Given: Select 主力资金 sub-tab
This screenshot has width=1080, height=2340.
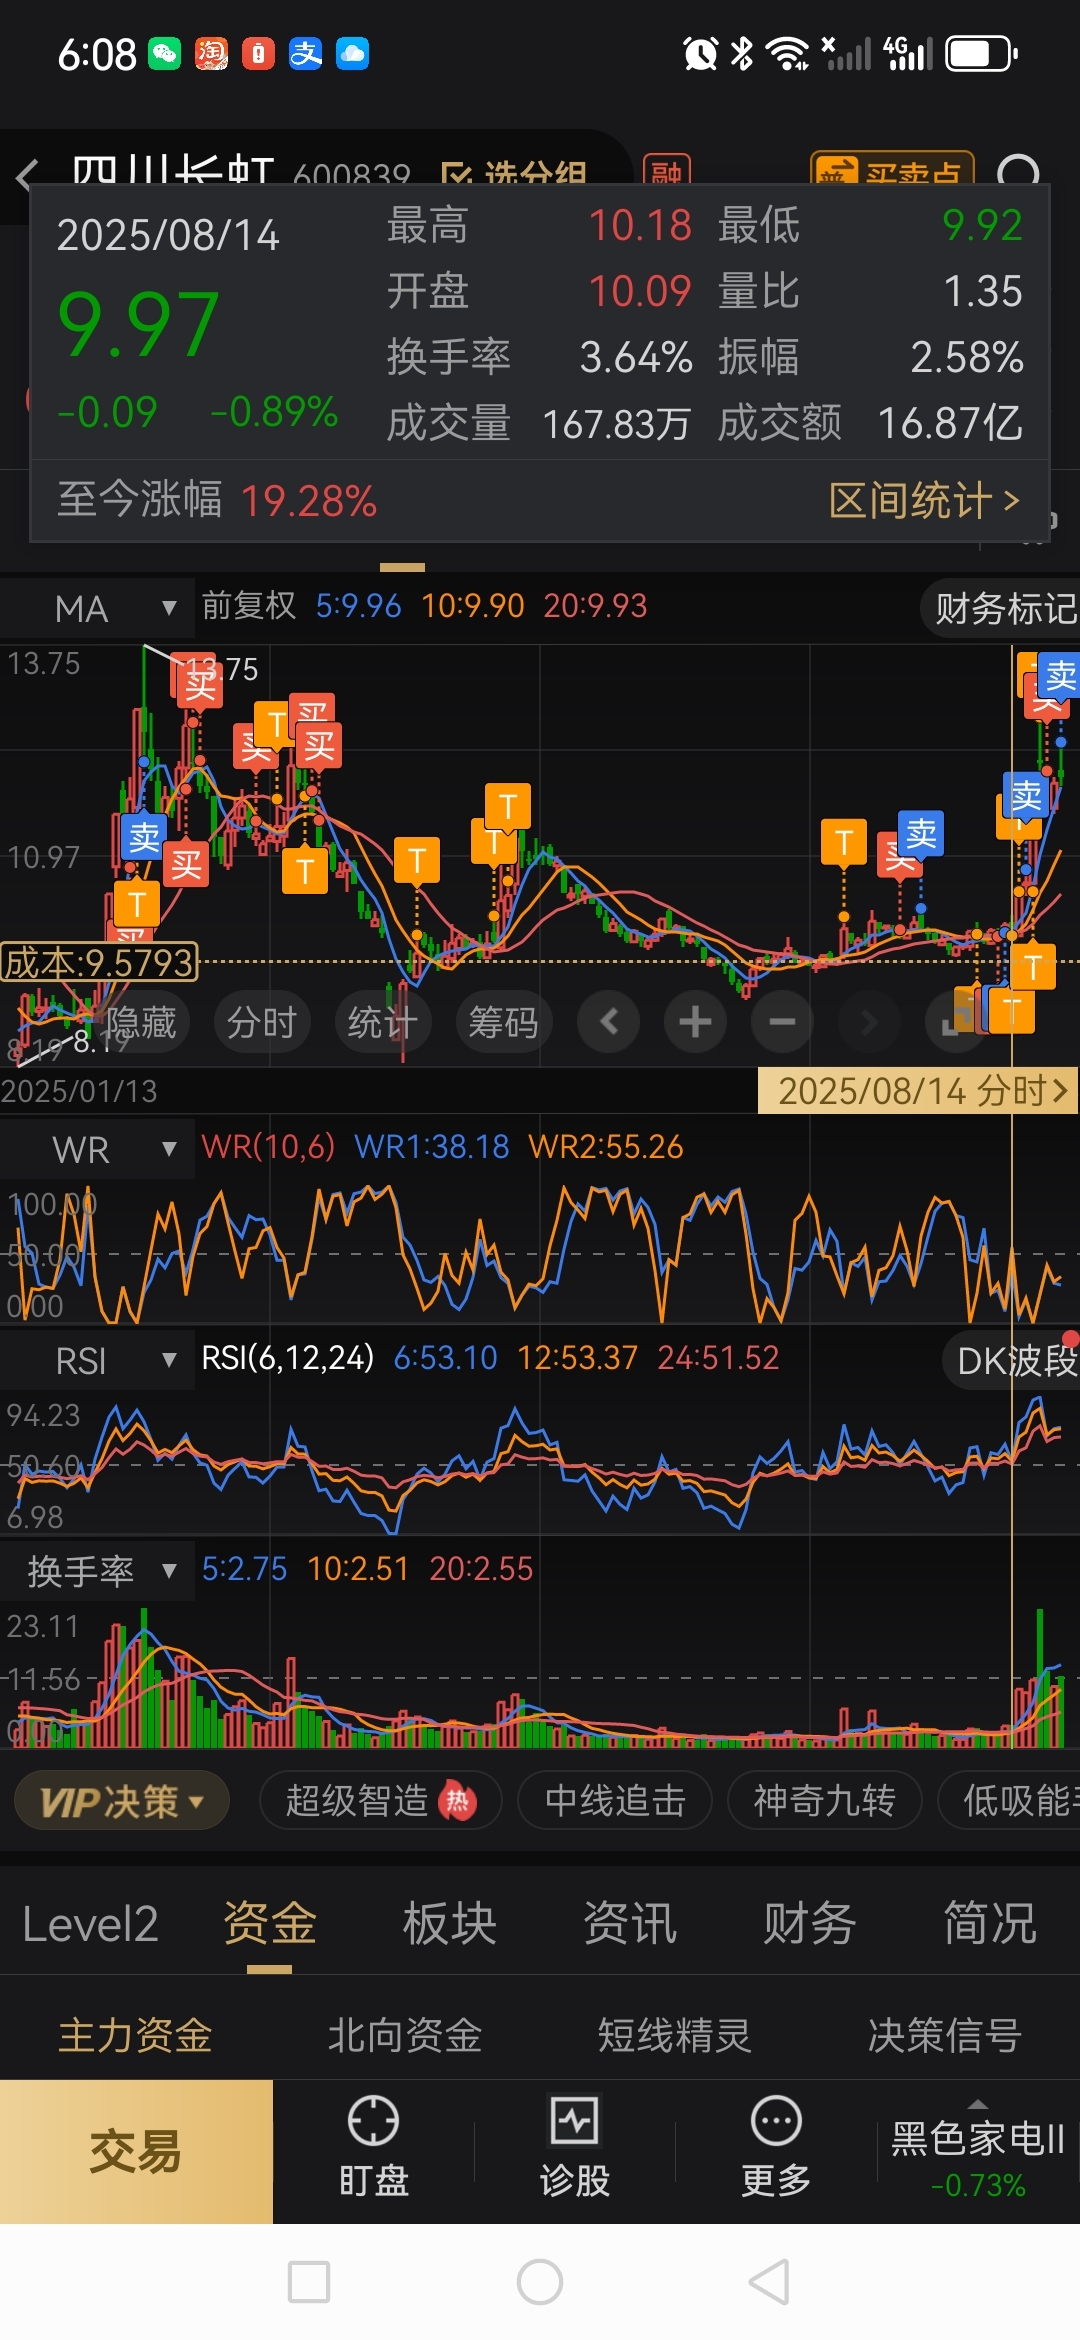Looking at the screenshot, I should pos(135,2036).
